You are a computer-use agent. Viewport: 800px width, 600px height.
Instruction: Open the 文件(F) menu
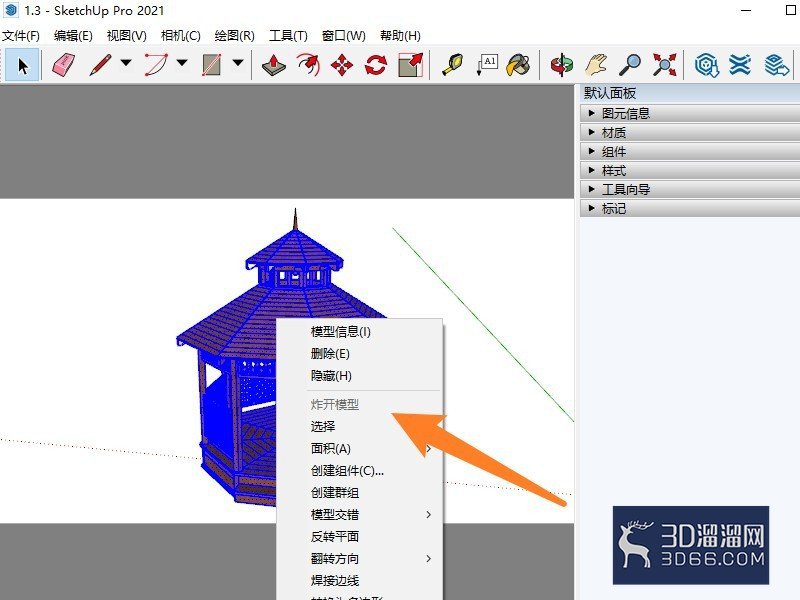tap(21, 35)
